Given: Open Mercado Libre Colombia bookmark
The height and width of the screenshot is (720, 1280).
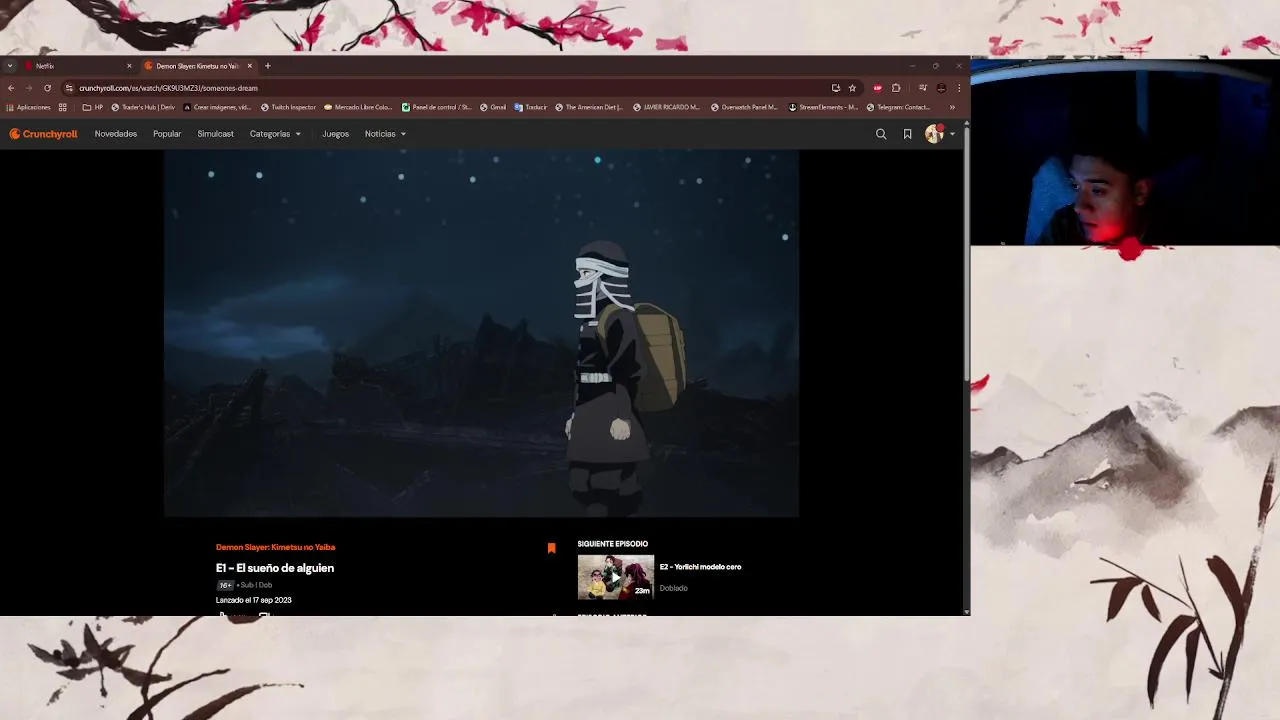Looking at the screenshot, I should (x=358, y=107).
